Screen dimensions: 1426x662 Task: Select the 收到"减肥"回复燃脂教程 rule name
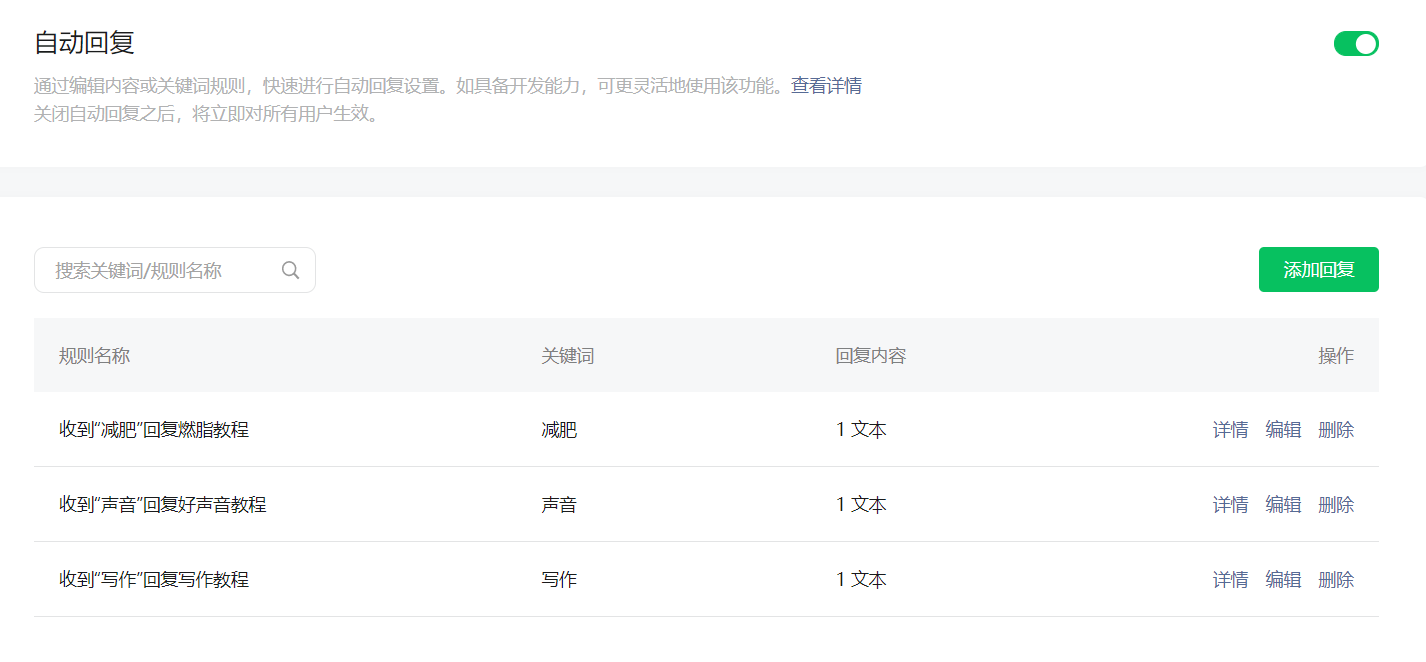[154, 430]
